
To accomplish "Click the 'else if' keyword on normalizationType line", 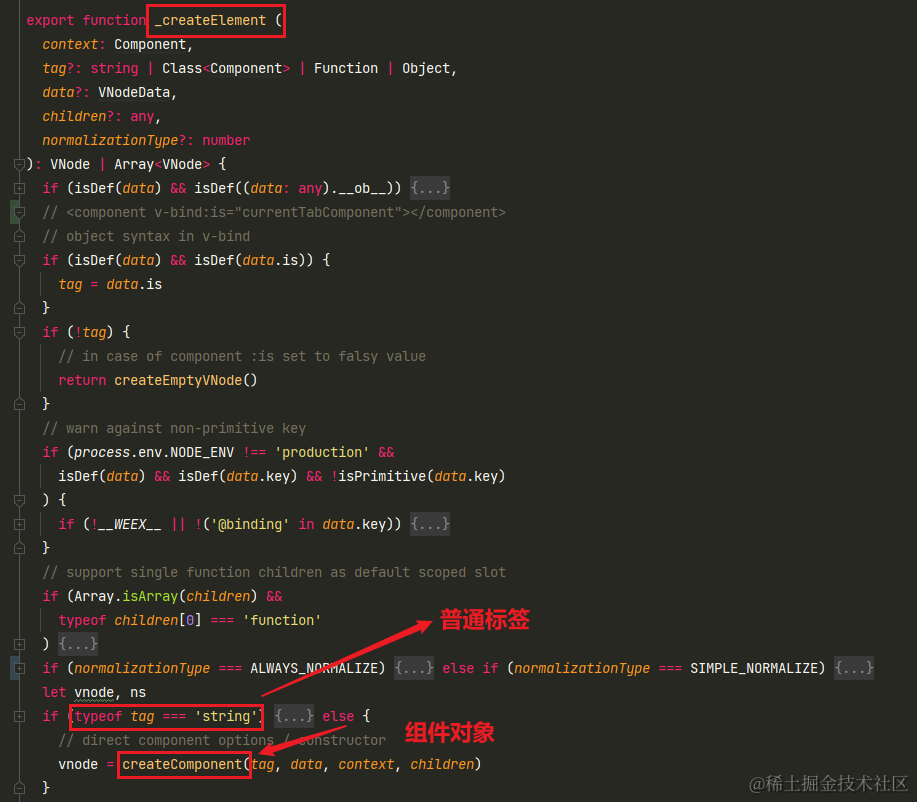I will [470, 668].
